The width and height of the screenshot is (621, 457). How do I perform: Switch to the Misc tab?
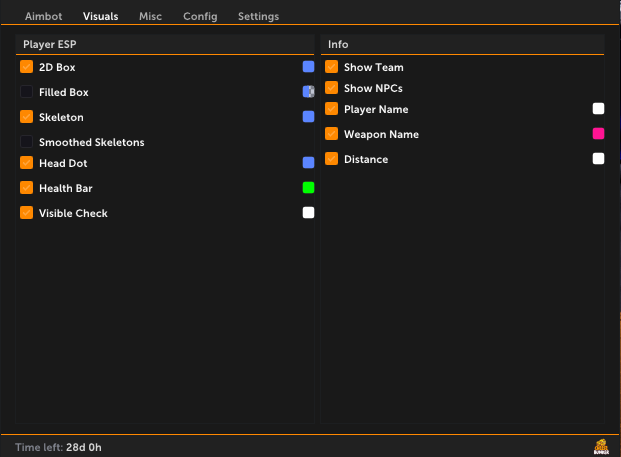click(150, 16)
